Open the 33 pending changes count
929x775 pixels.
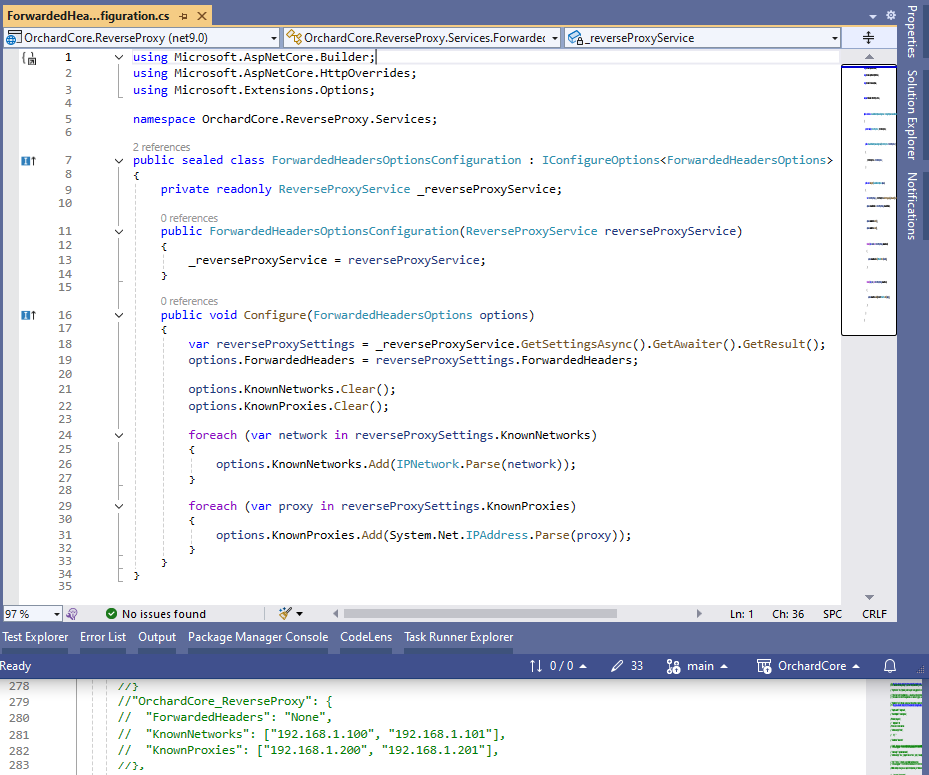coord(636,666)
